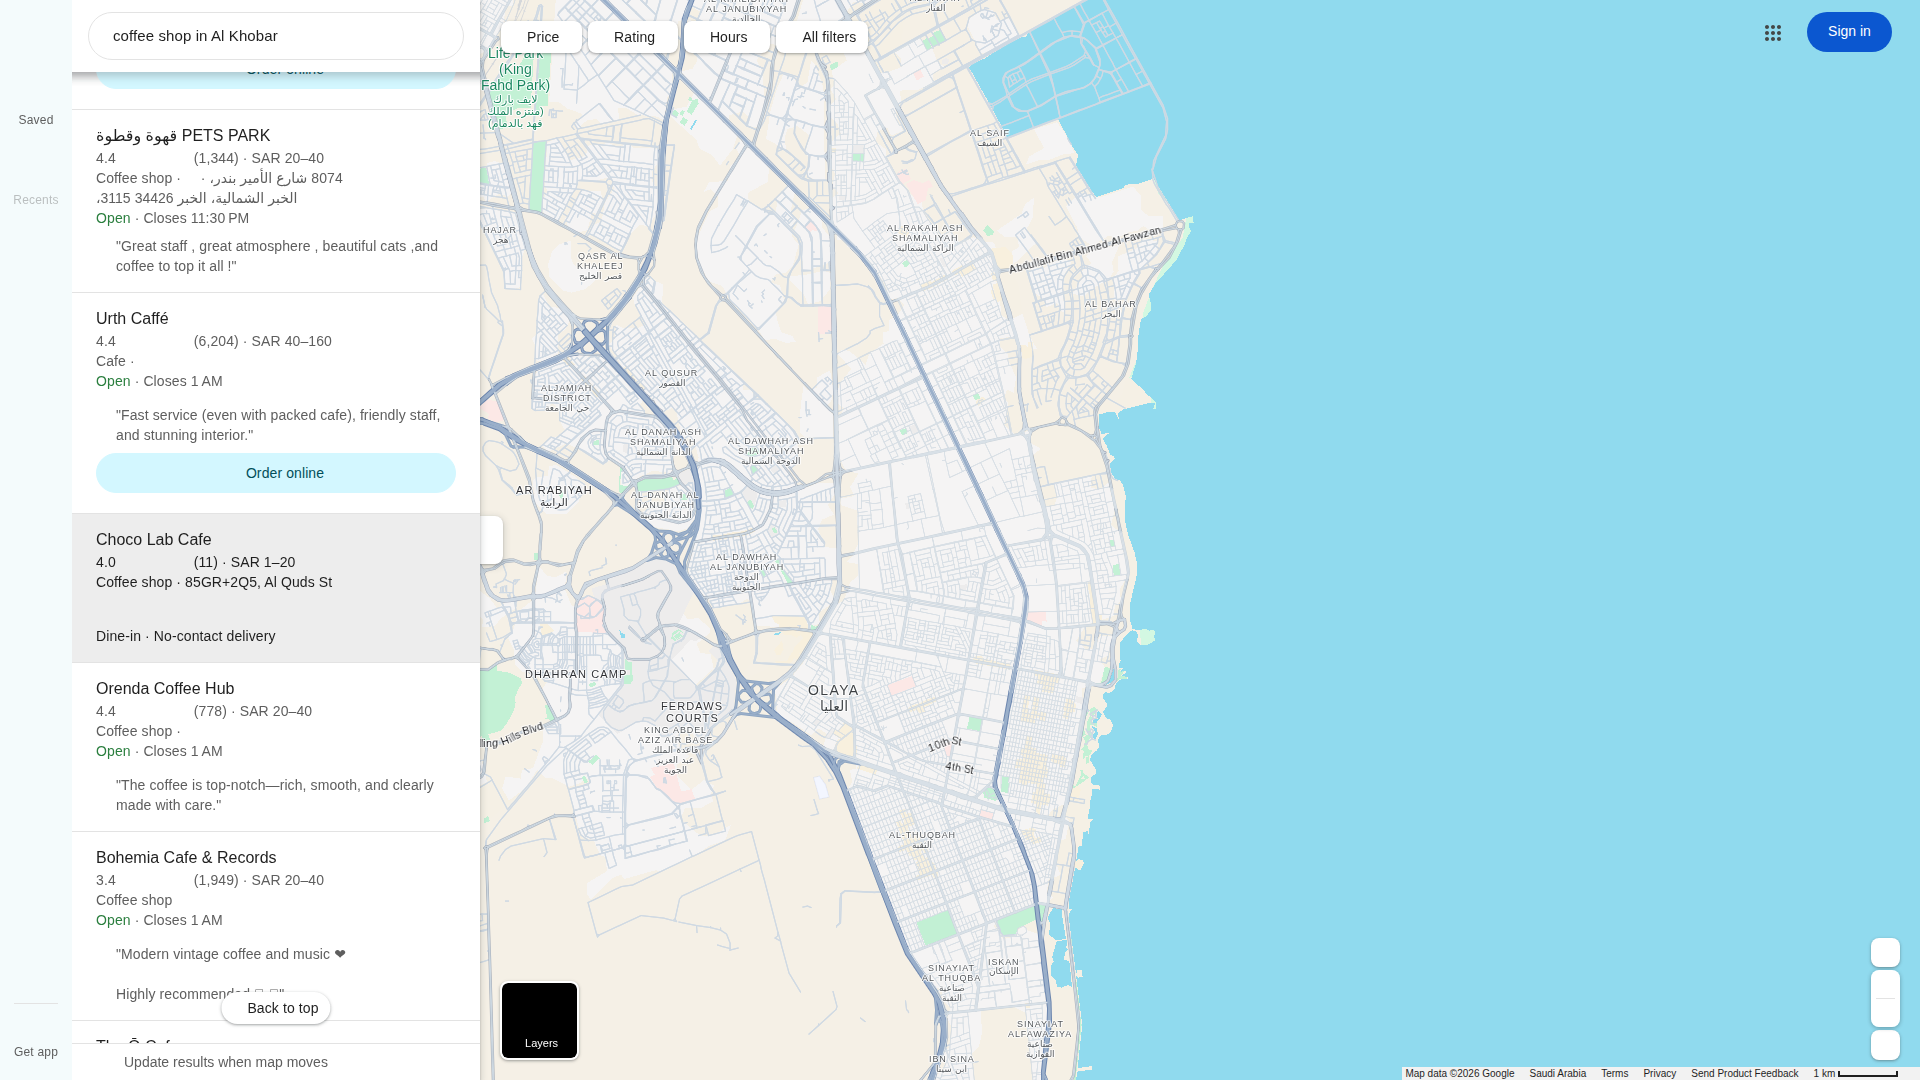Click the DHAHRAN CAMP map label
1920x1080 pixels.
pos(576,674)
